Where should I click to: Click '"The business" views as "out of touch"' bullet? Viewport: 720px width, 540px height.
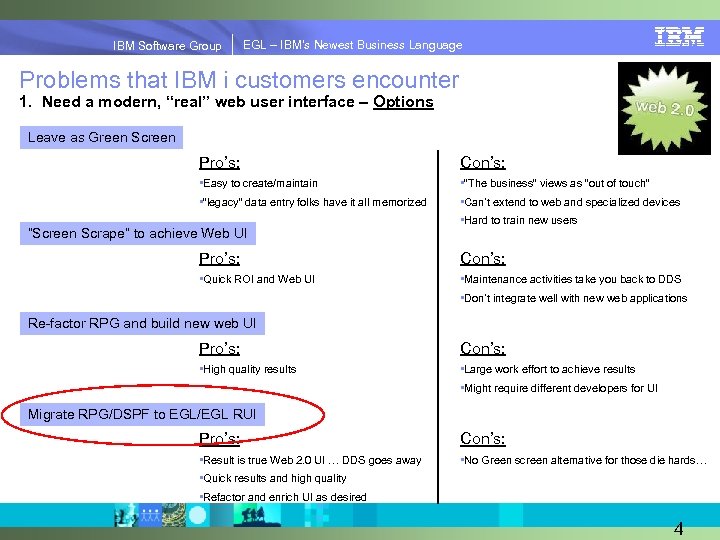click(x=556, y=183)
